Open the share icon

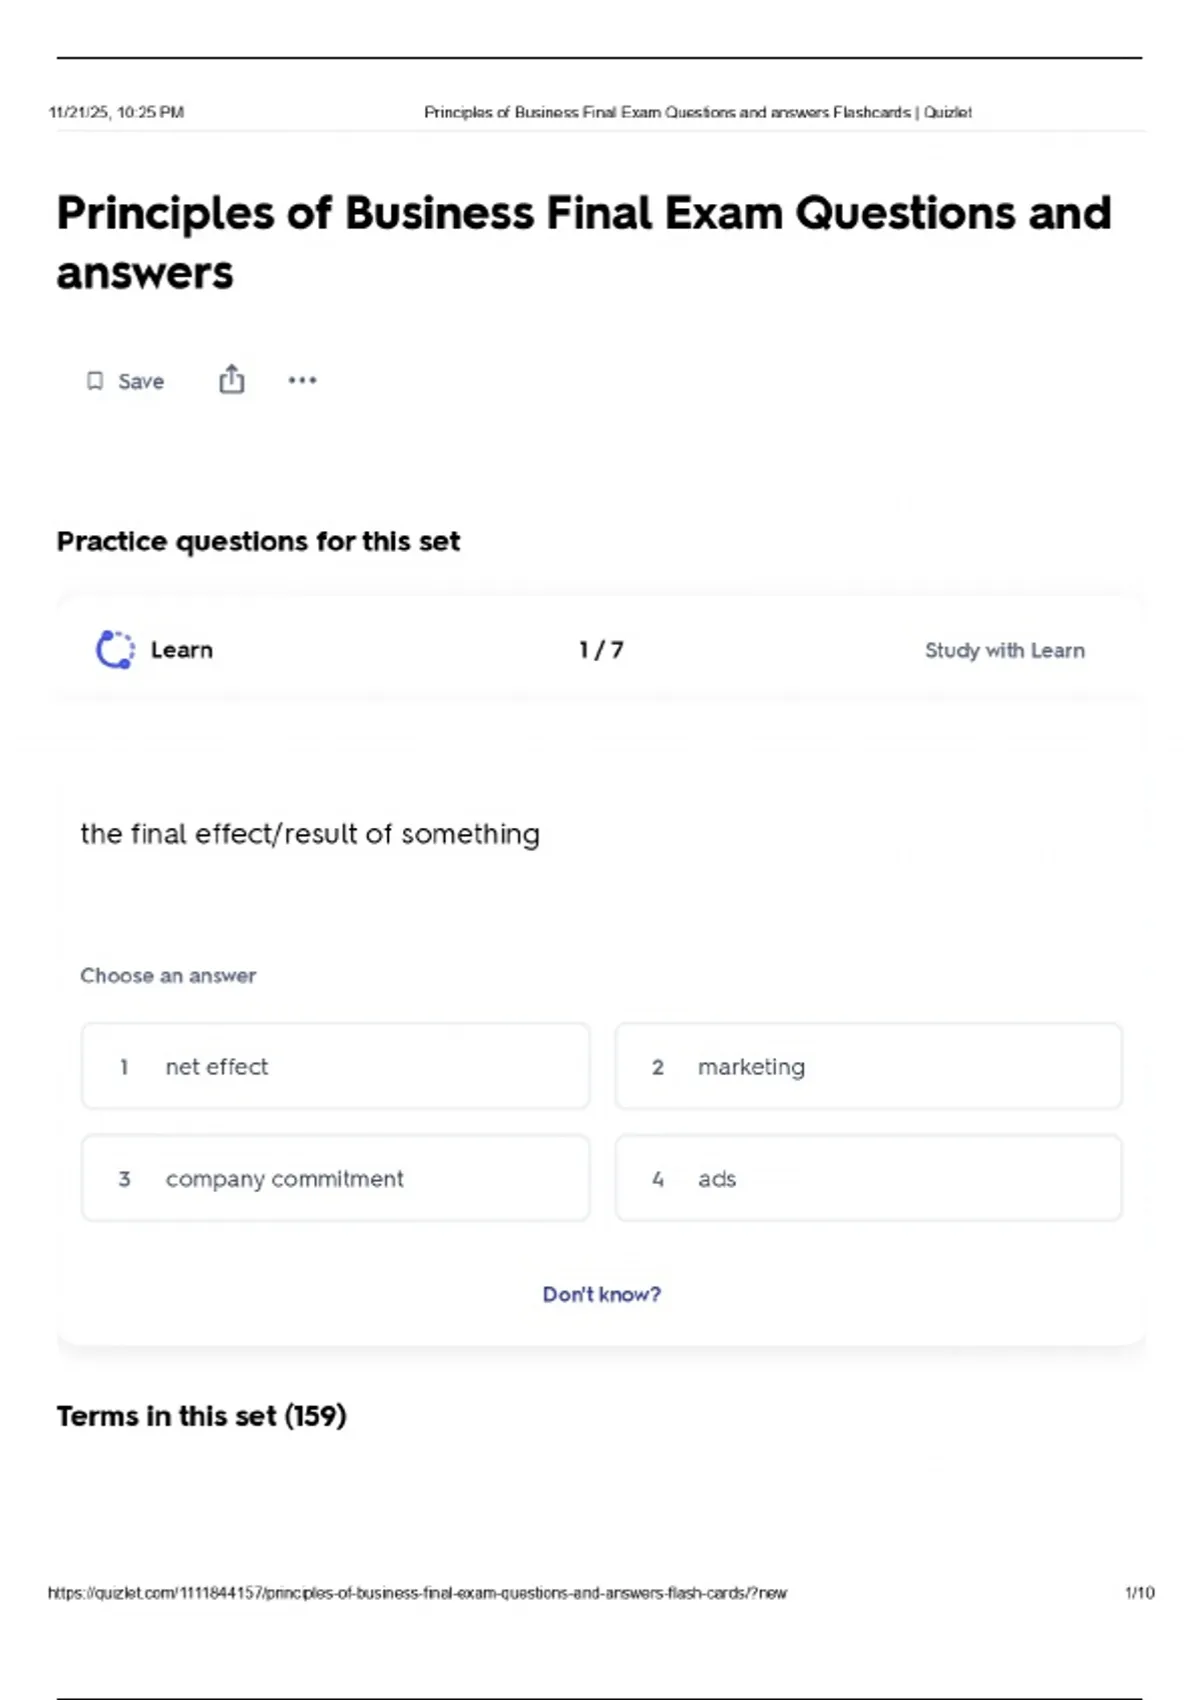tap(231, 380)
